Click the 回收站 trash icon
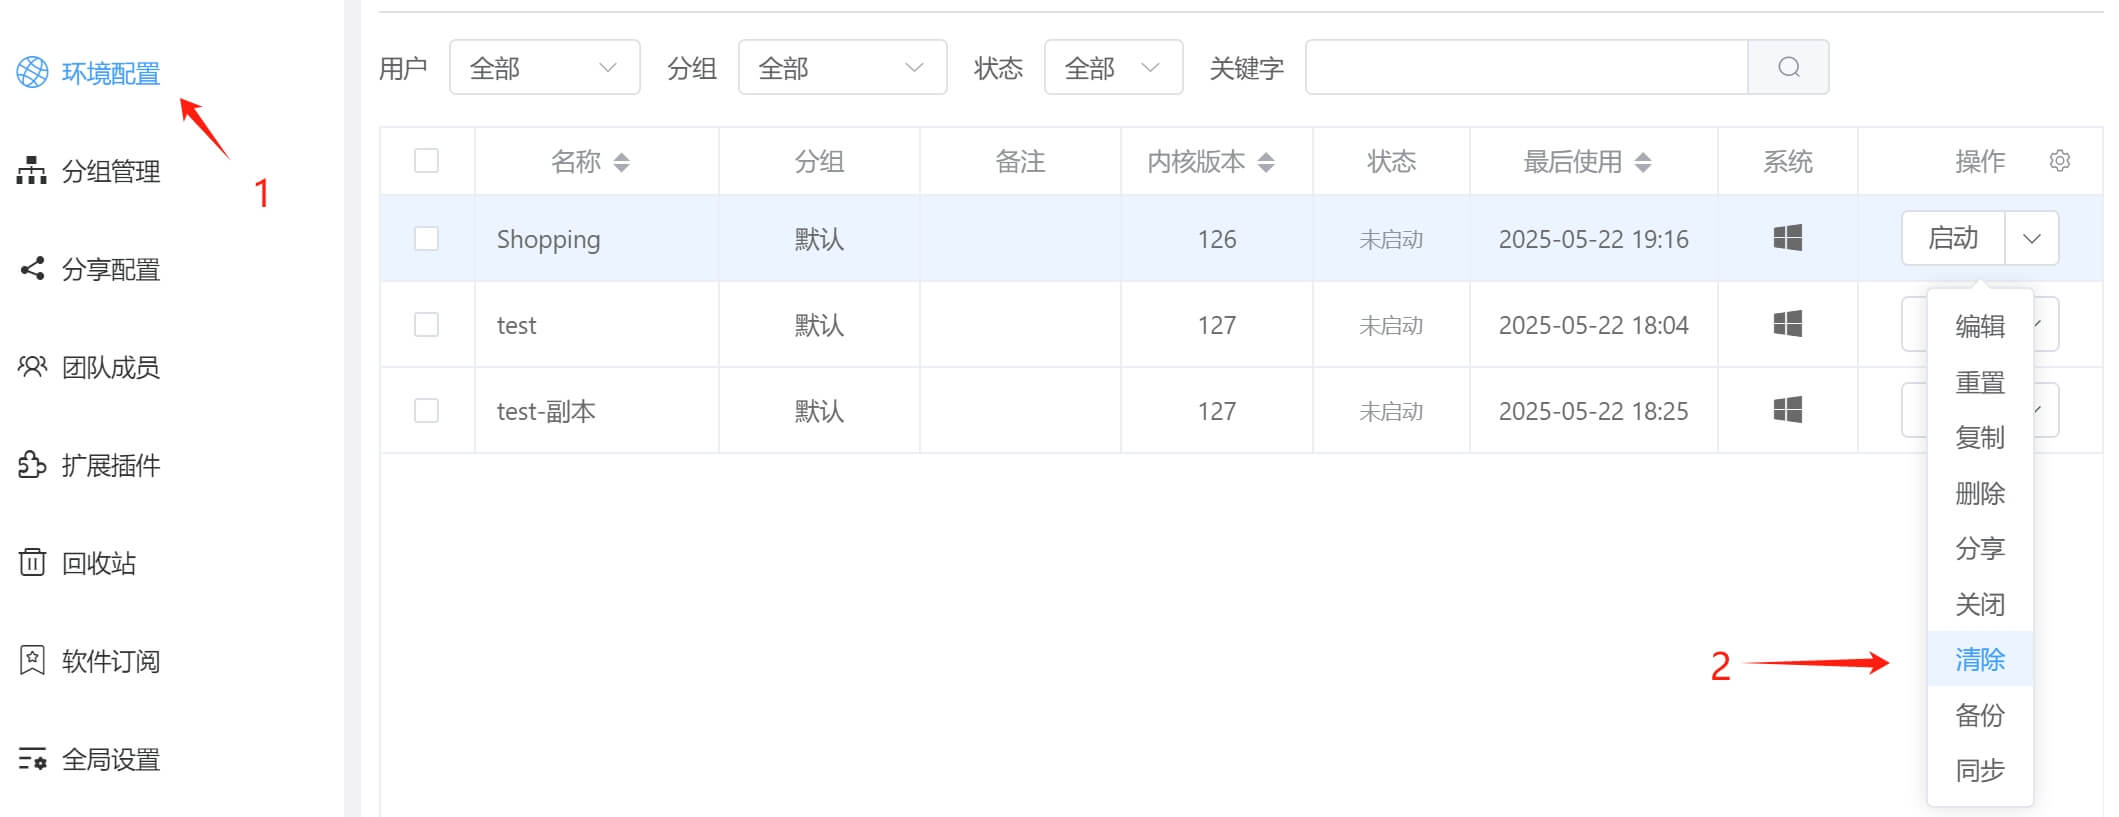 pyautogui.click(x=32, y=562)
